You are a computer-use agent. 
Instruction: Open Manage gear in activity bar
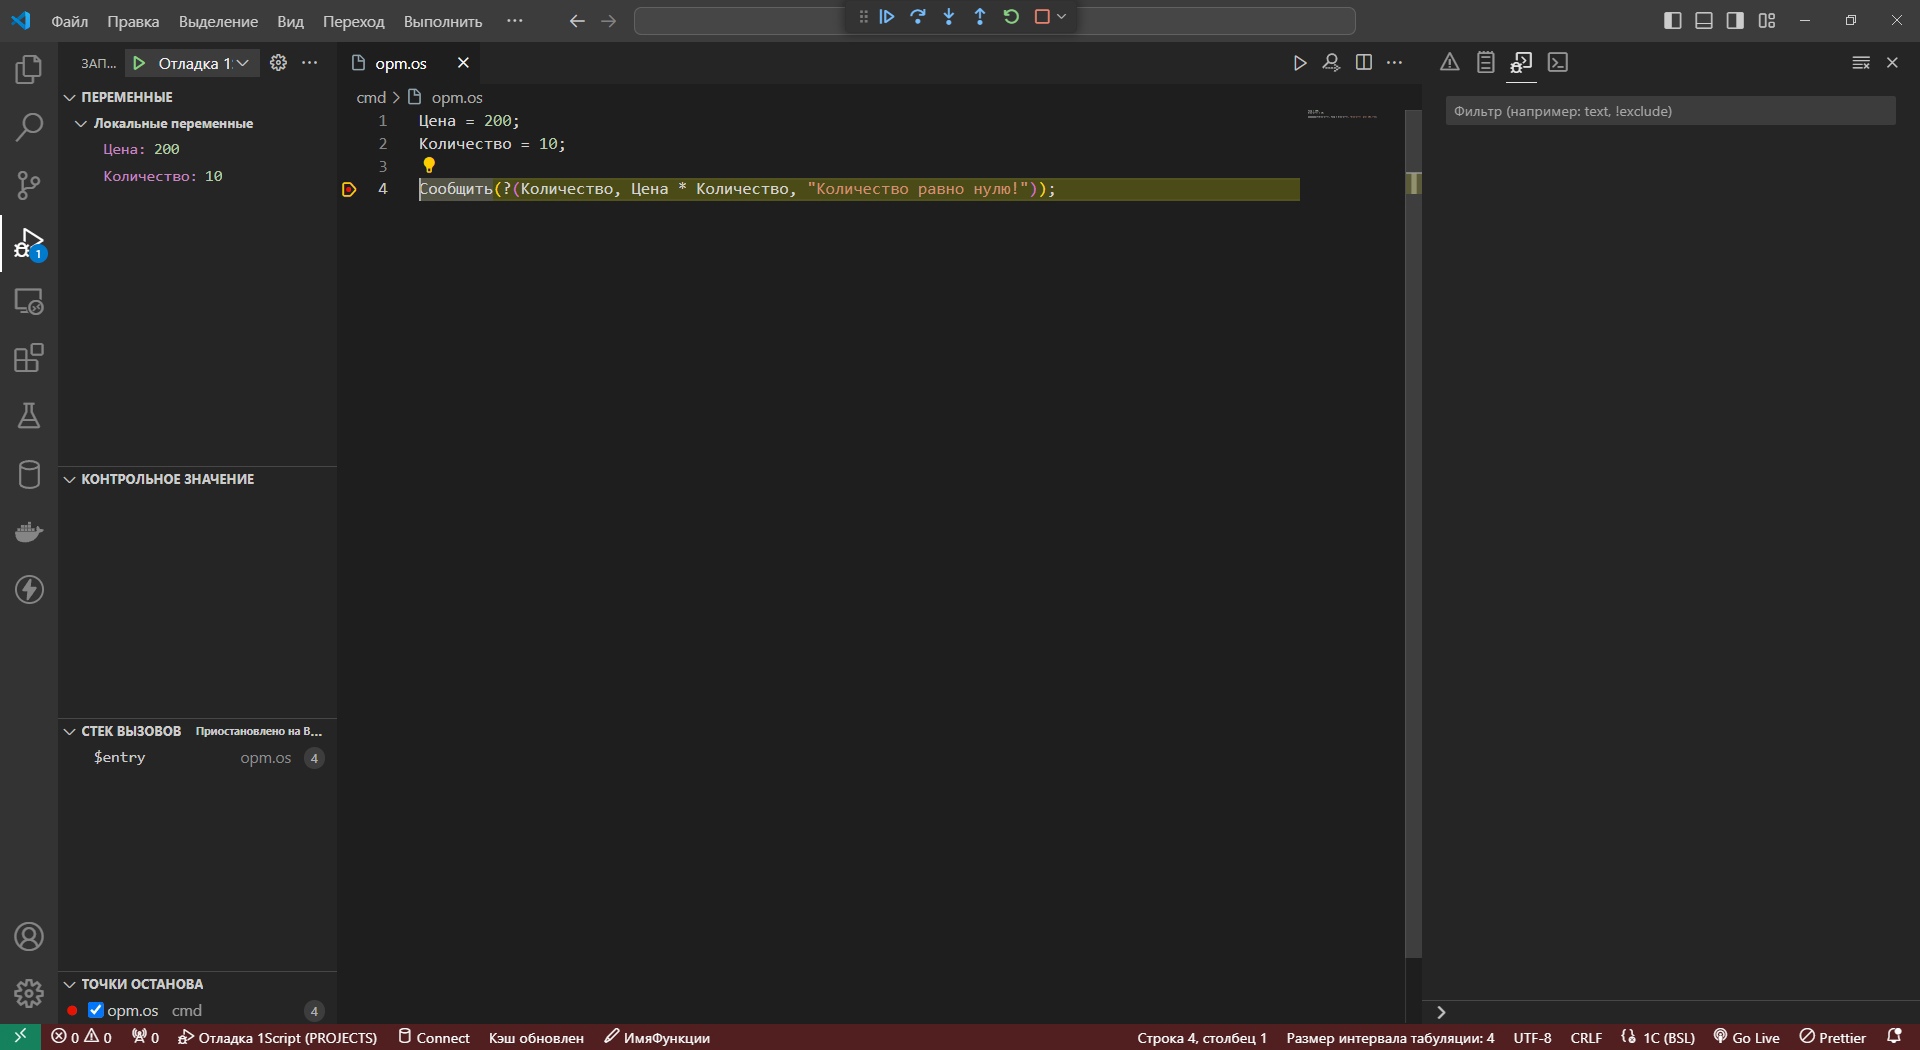coord(29,993)
